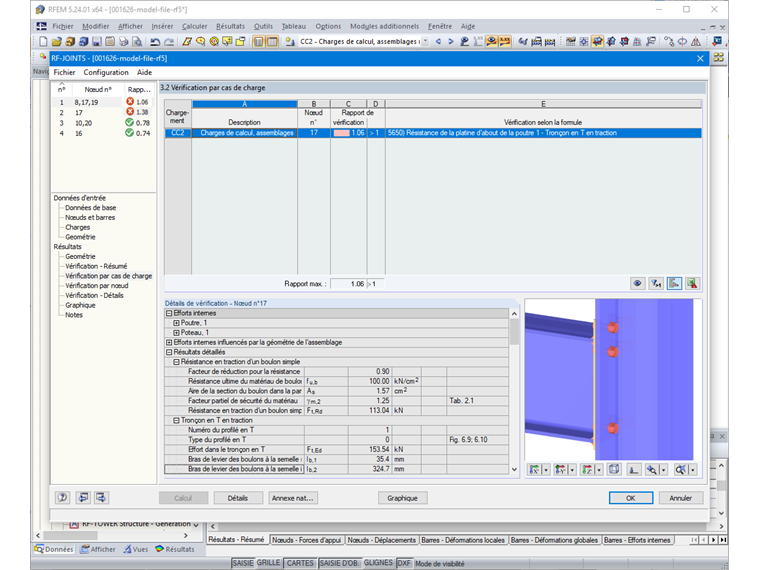Click the isometric view cube icon
This screenshot has width=760, height=570.
(x=614, y=469)
